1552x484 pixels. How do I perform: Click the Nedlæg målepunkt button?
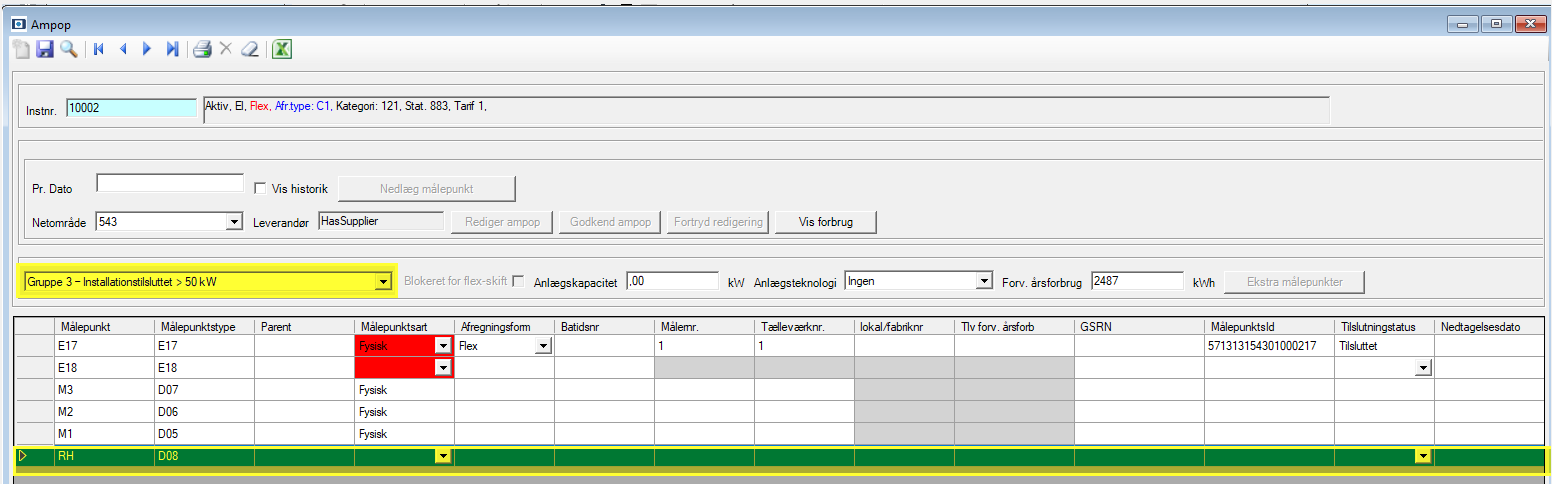[x=427, y=188]
